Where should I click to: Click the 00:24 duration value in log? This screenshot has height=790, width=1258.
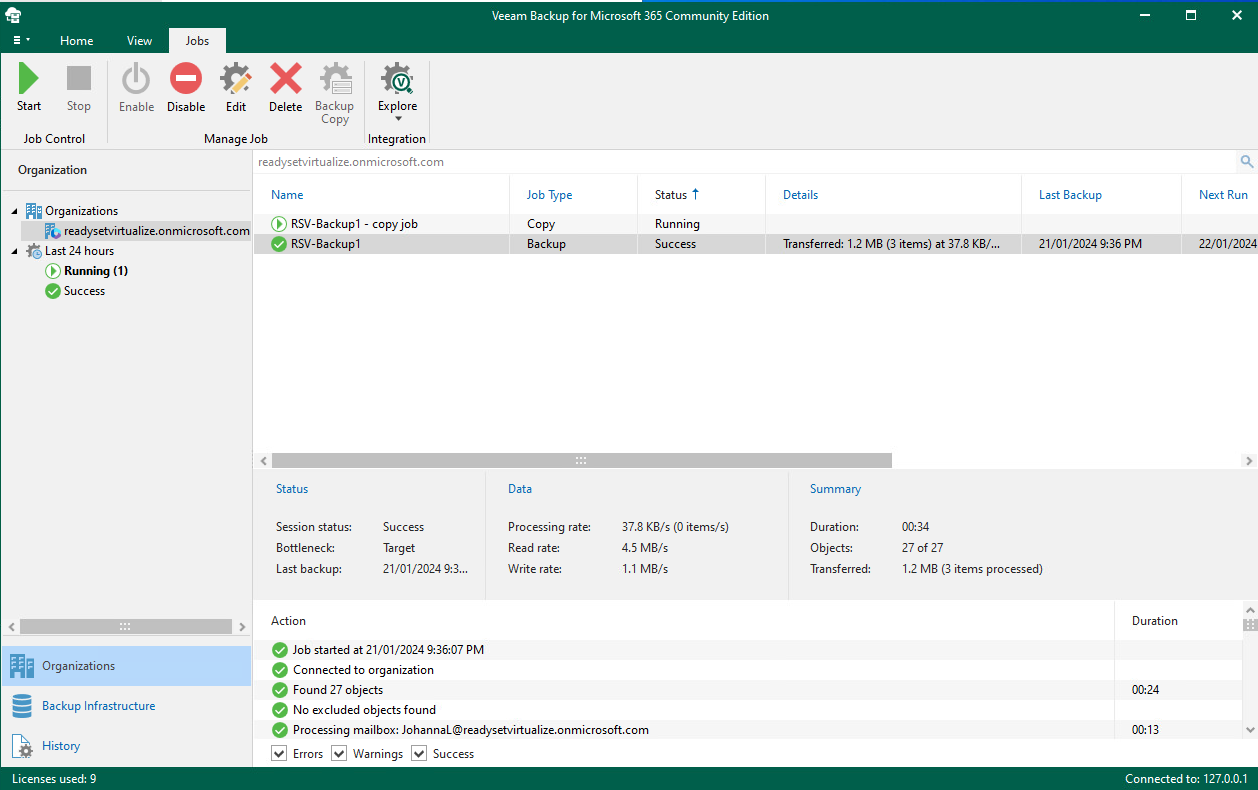click(x=1145, y=690)
